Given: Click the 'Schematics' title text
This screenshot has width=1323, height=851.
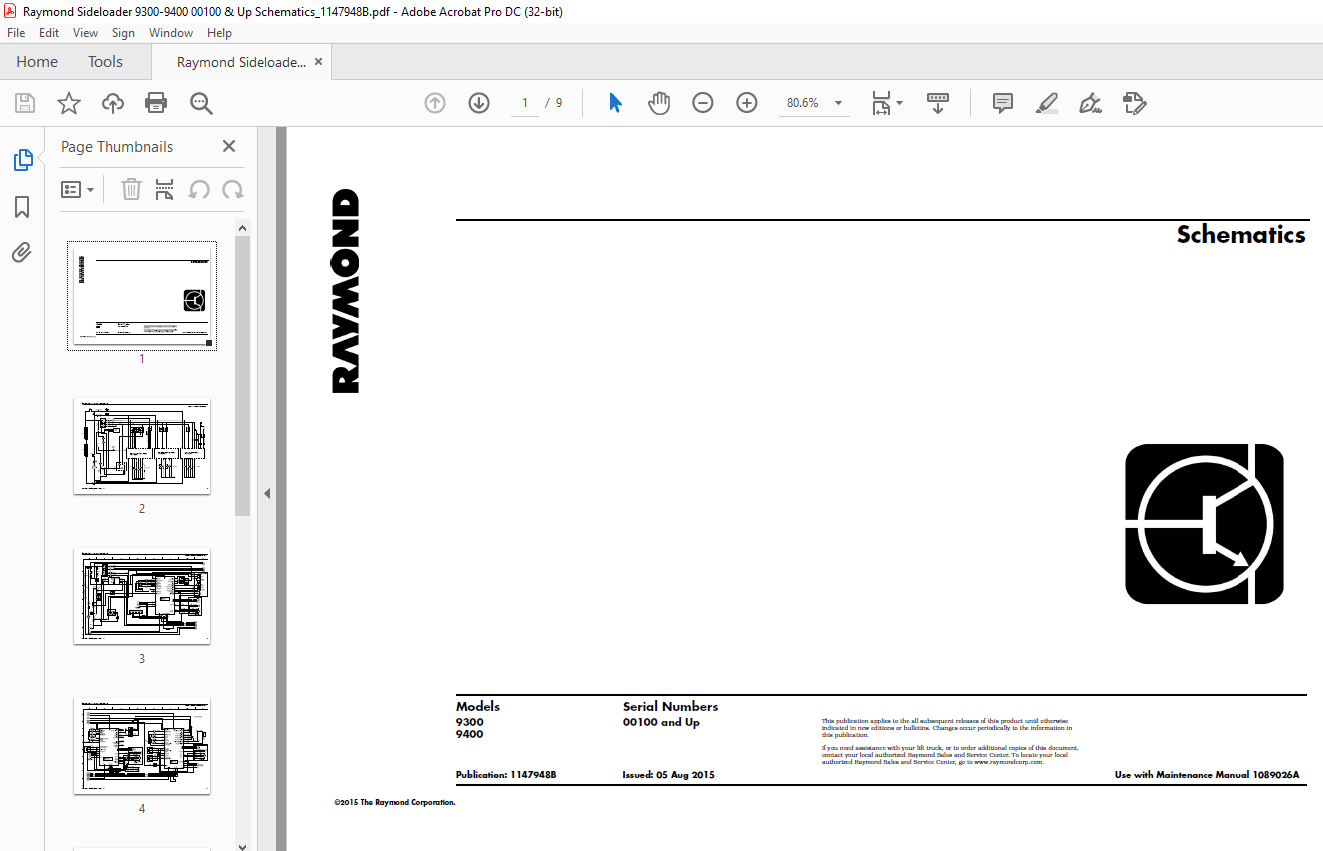Looking at the screenshot, I should [x=1241, y=235].
